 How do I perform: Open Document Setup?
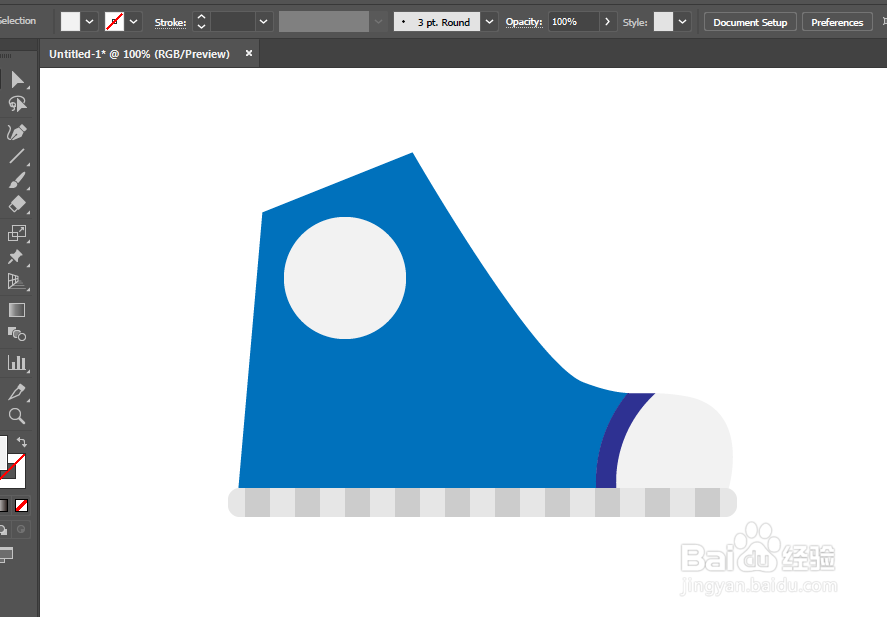point(750,22)
